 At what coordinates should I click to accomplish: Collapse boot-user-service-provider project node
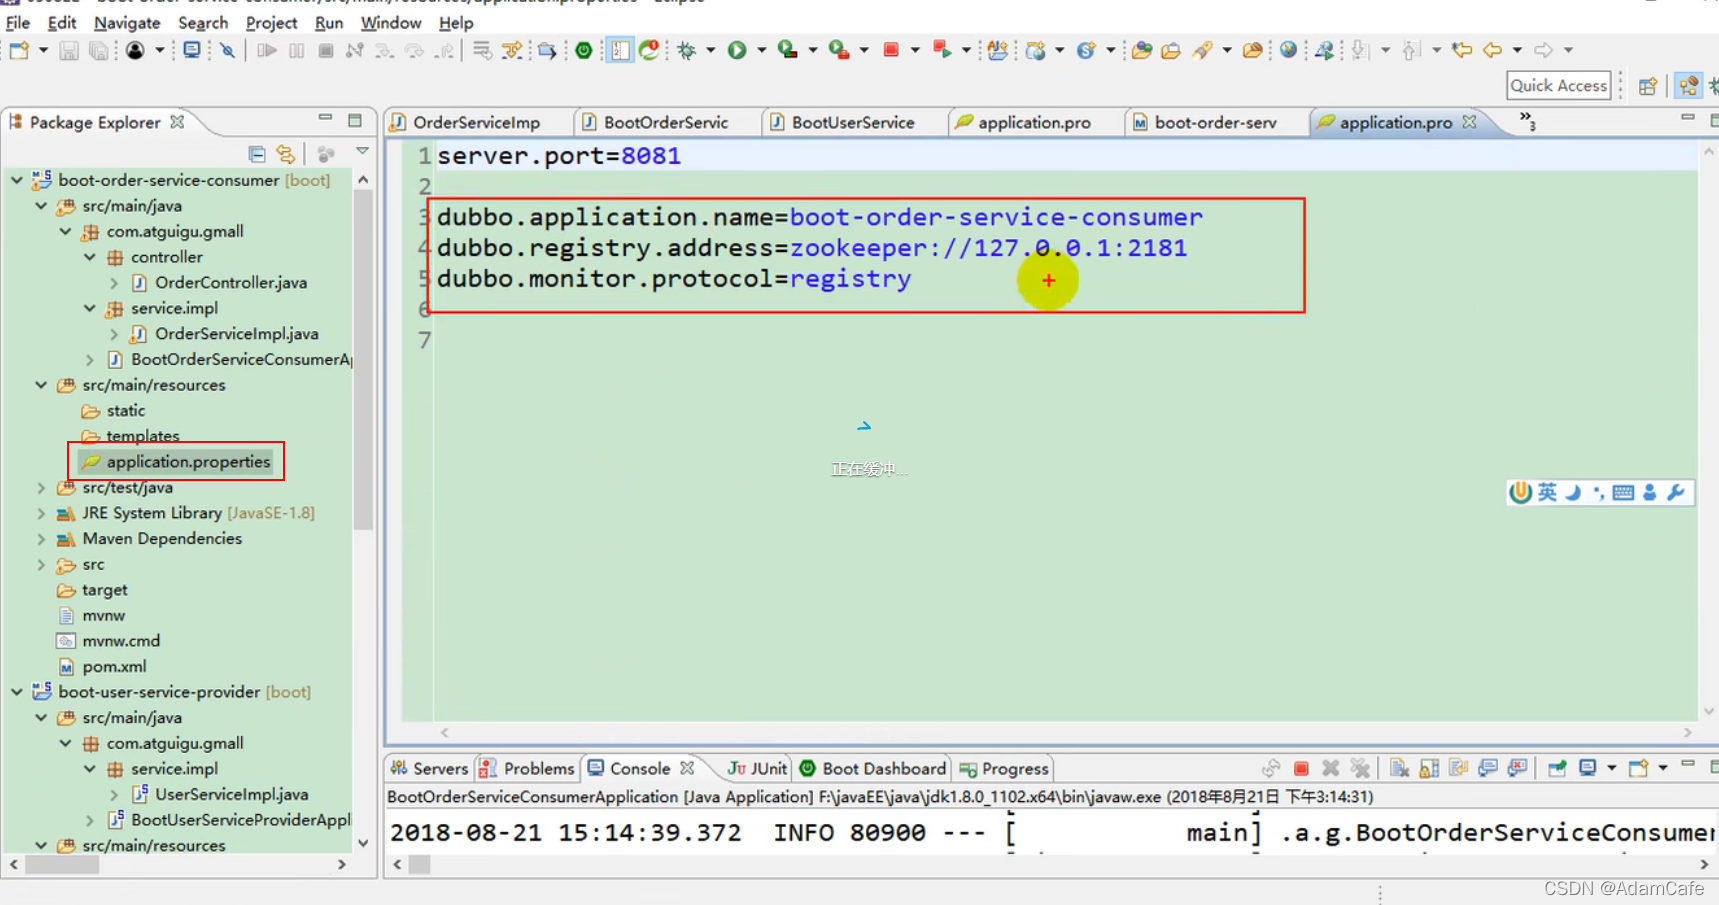[x=17, y=692]
